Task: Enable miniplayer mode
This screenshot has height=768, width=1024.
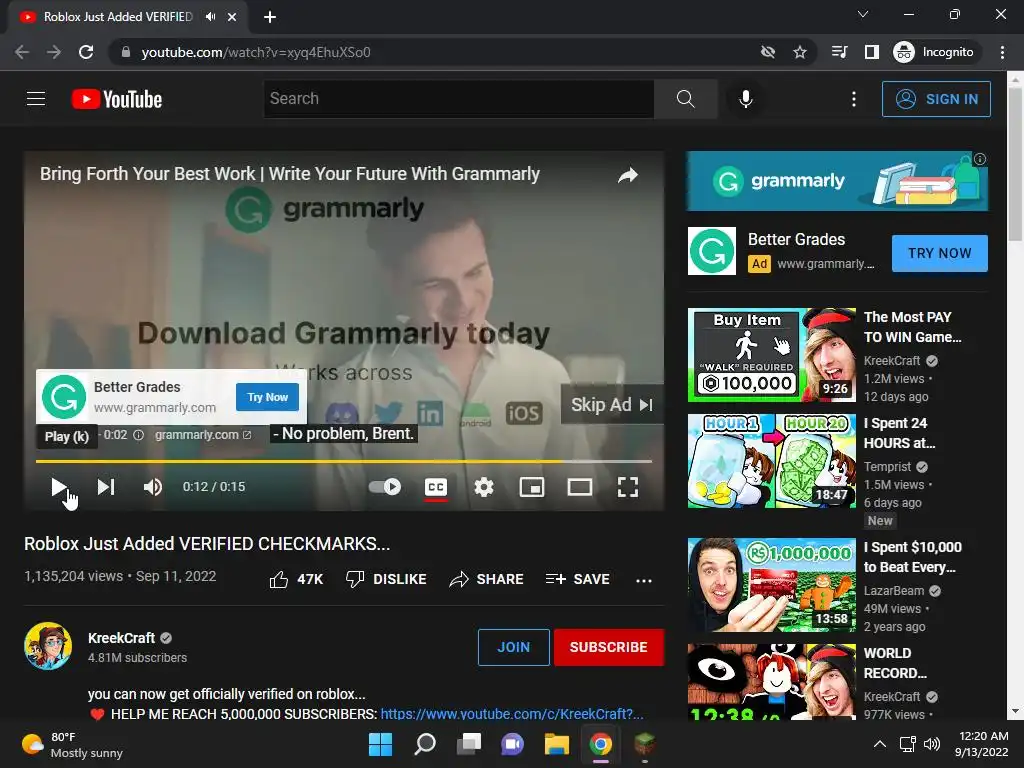Action: (x=532, y=487)
